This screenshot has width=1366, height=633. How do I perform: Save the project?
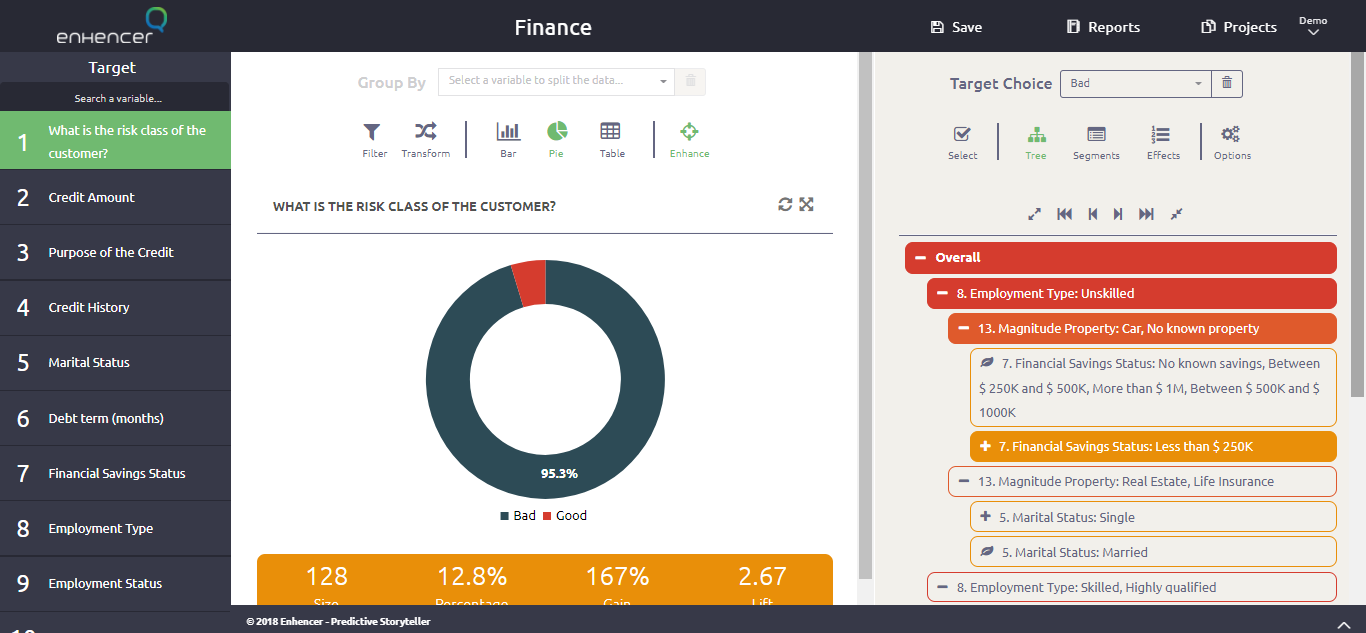[x=956, y=27]
